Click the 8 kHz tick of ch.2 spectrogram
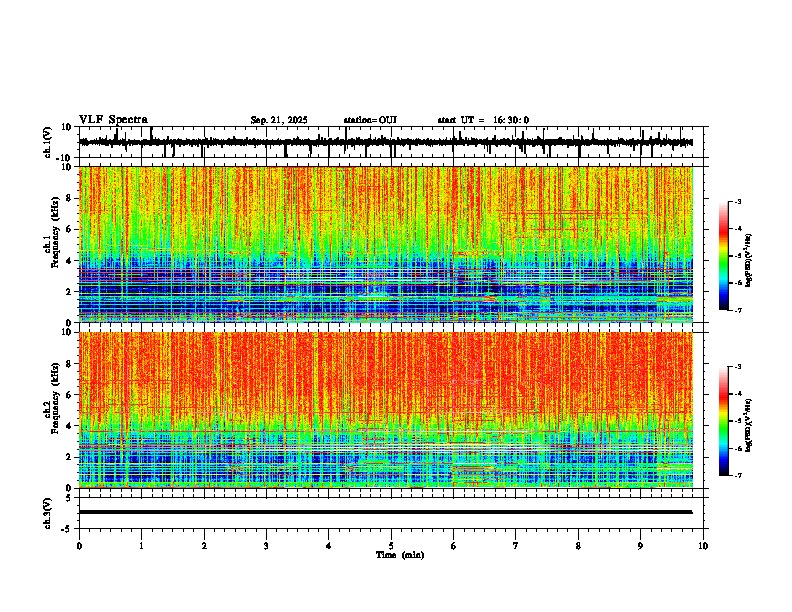792x612 pixels. pos(71,364)
